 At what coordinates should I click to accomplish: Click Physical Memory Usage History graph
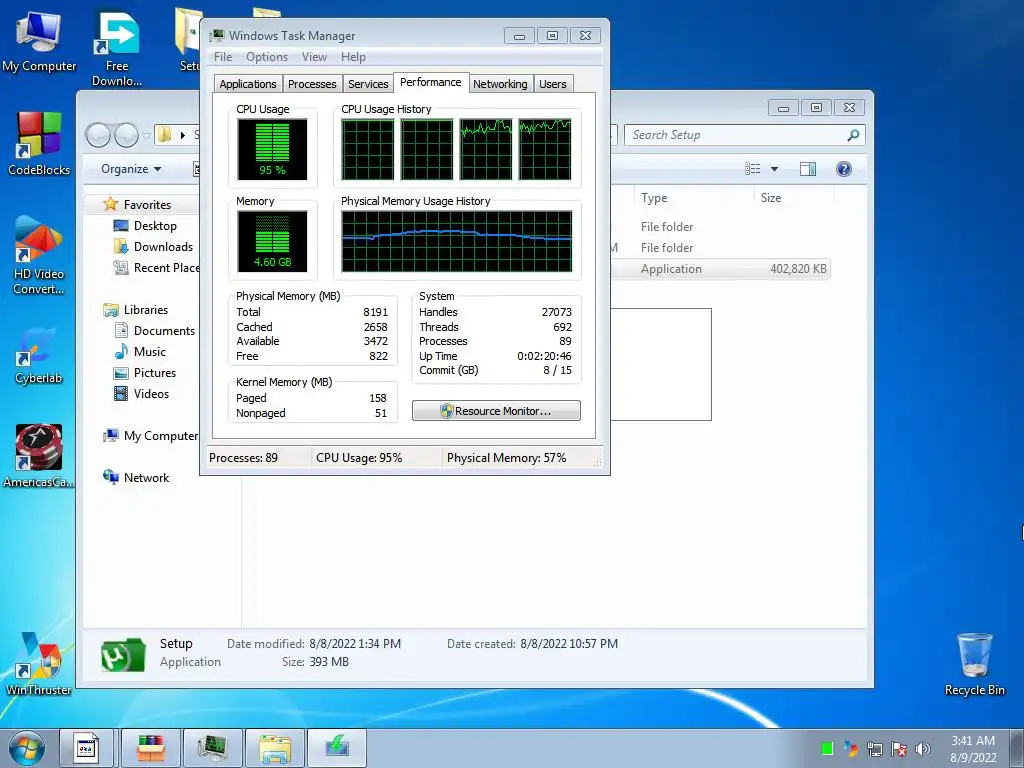click(457, 241)
